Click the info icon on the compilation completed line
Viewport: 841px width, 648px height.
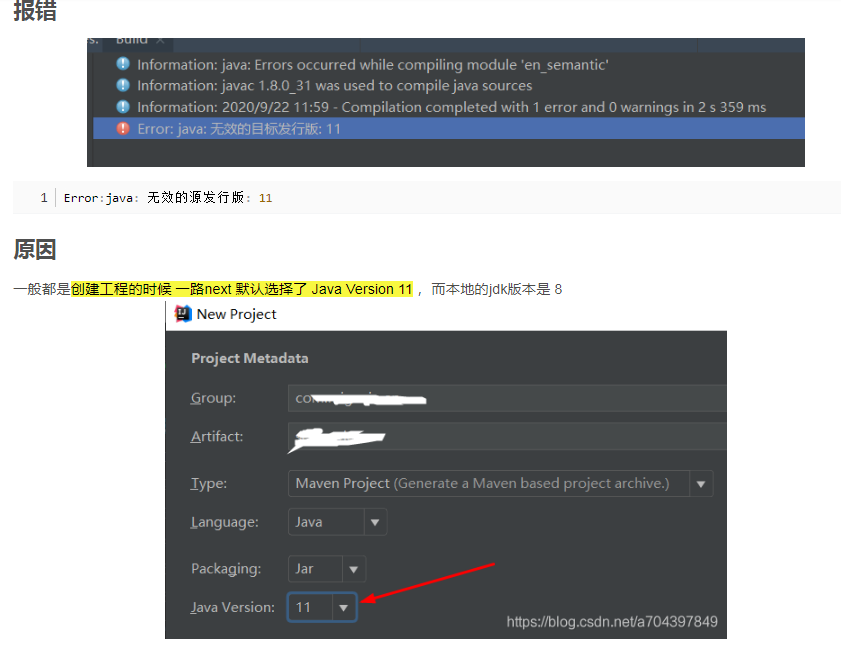click(x=123, y=106)
